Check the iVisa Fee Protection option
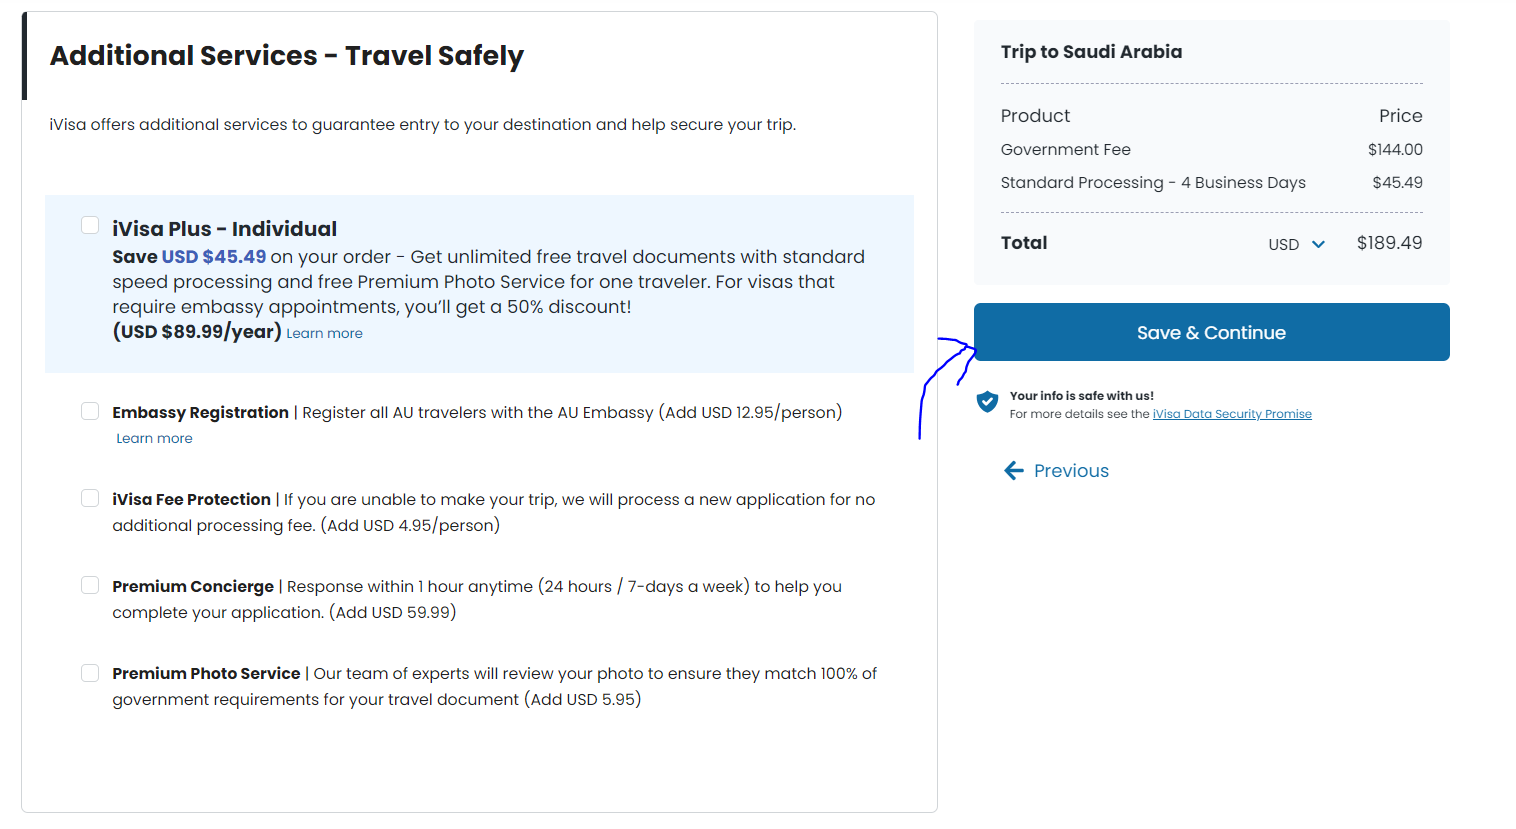Viewport: 1516px width, 829px height. coord(90,498)
